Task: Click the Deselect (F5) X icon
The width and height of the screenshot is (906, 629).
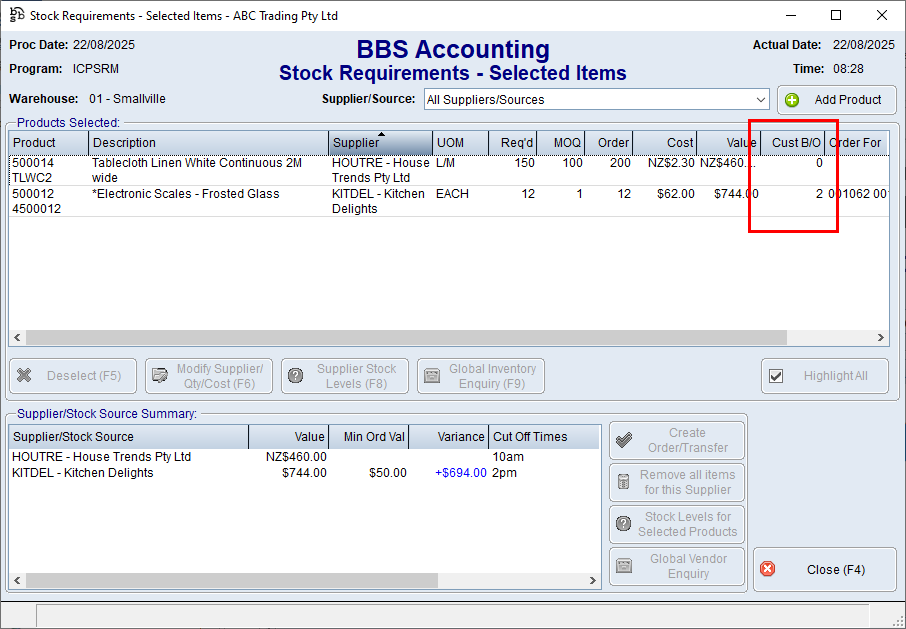Action: 25,376
